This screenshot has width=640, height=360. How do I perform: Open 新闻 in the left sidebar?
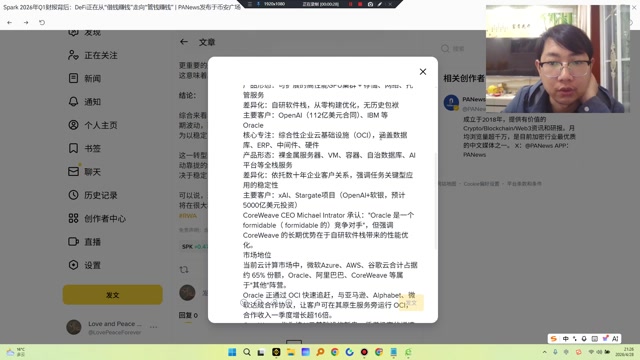(84, 78)
